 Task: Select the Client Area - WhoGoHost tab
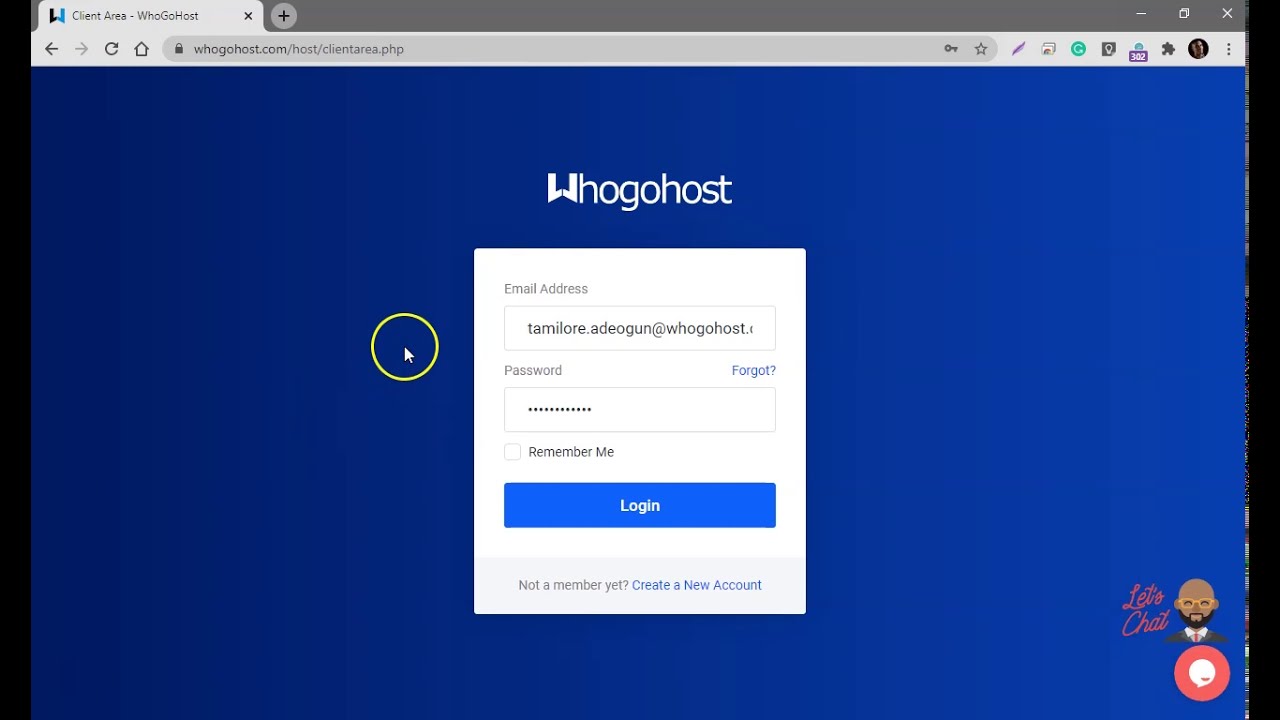click(x=150, y=16)
